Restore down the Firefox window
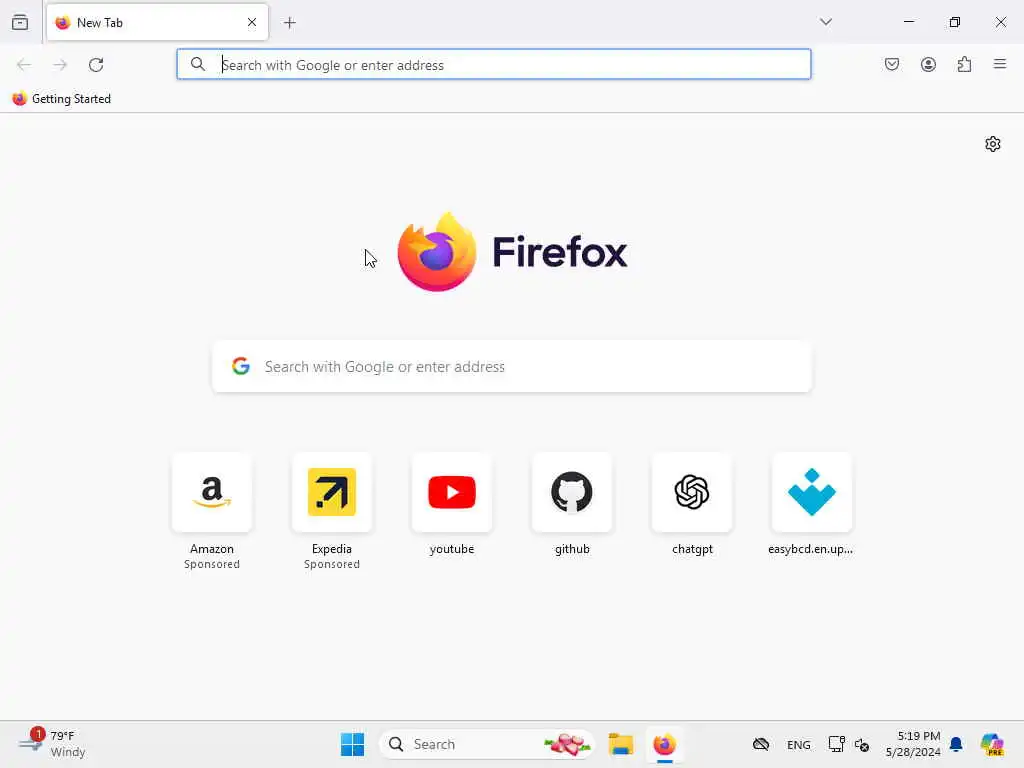 (x=955, y=22)
